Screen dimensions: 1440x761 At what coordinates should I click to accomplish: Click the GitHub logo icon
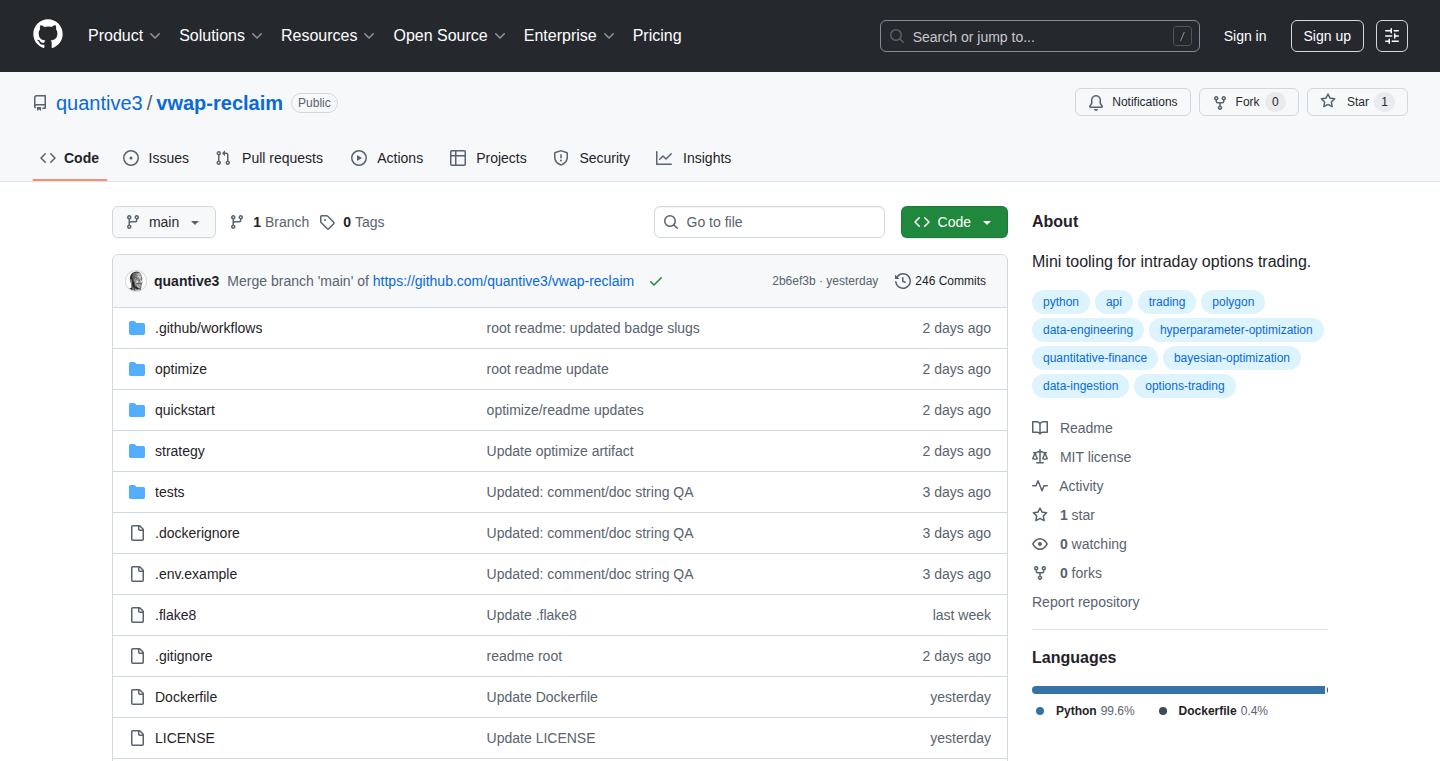(x=48, y=35)
